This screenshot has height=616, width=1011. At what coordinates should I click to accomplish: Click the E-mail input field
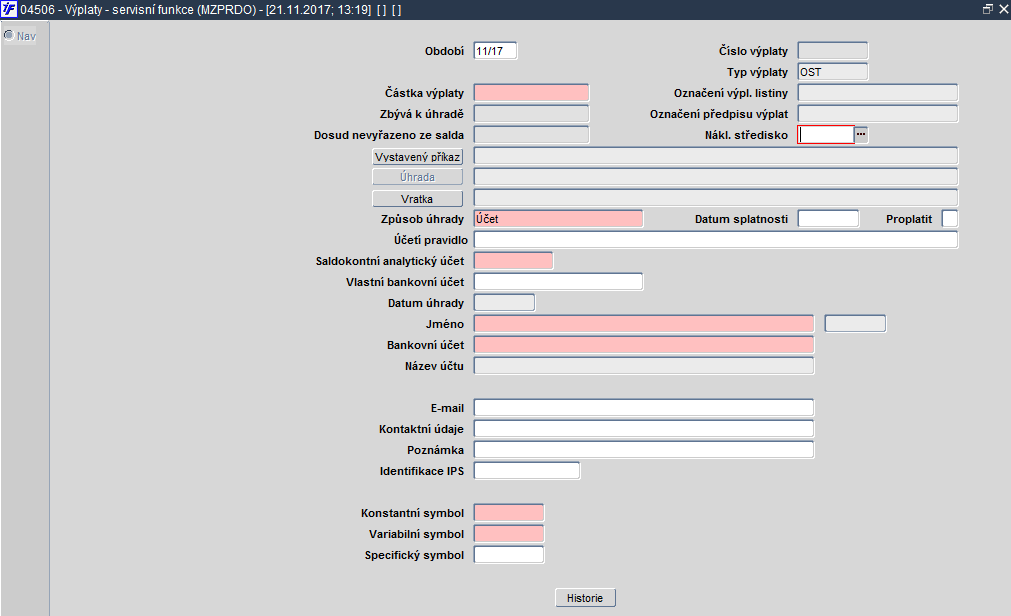[x=643, y=408]
